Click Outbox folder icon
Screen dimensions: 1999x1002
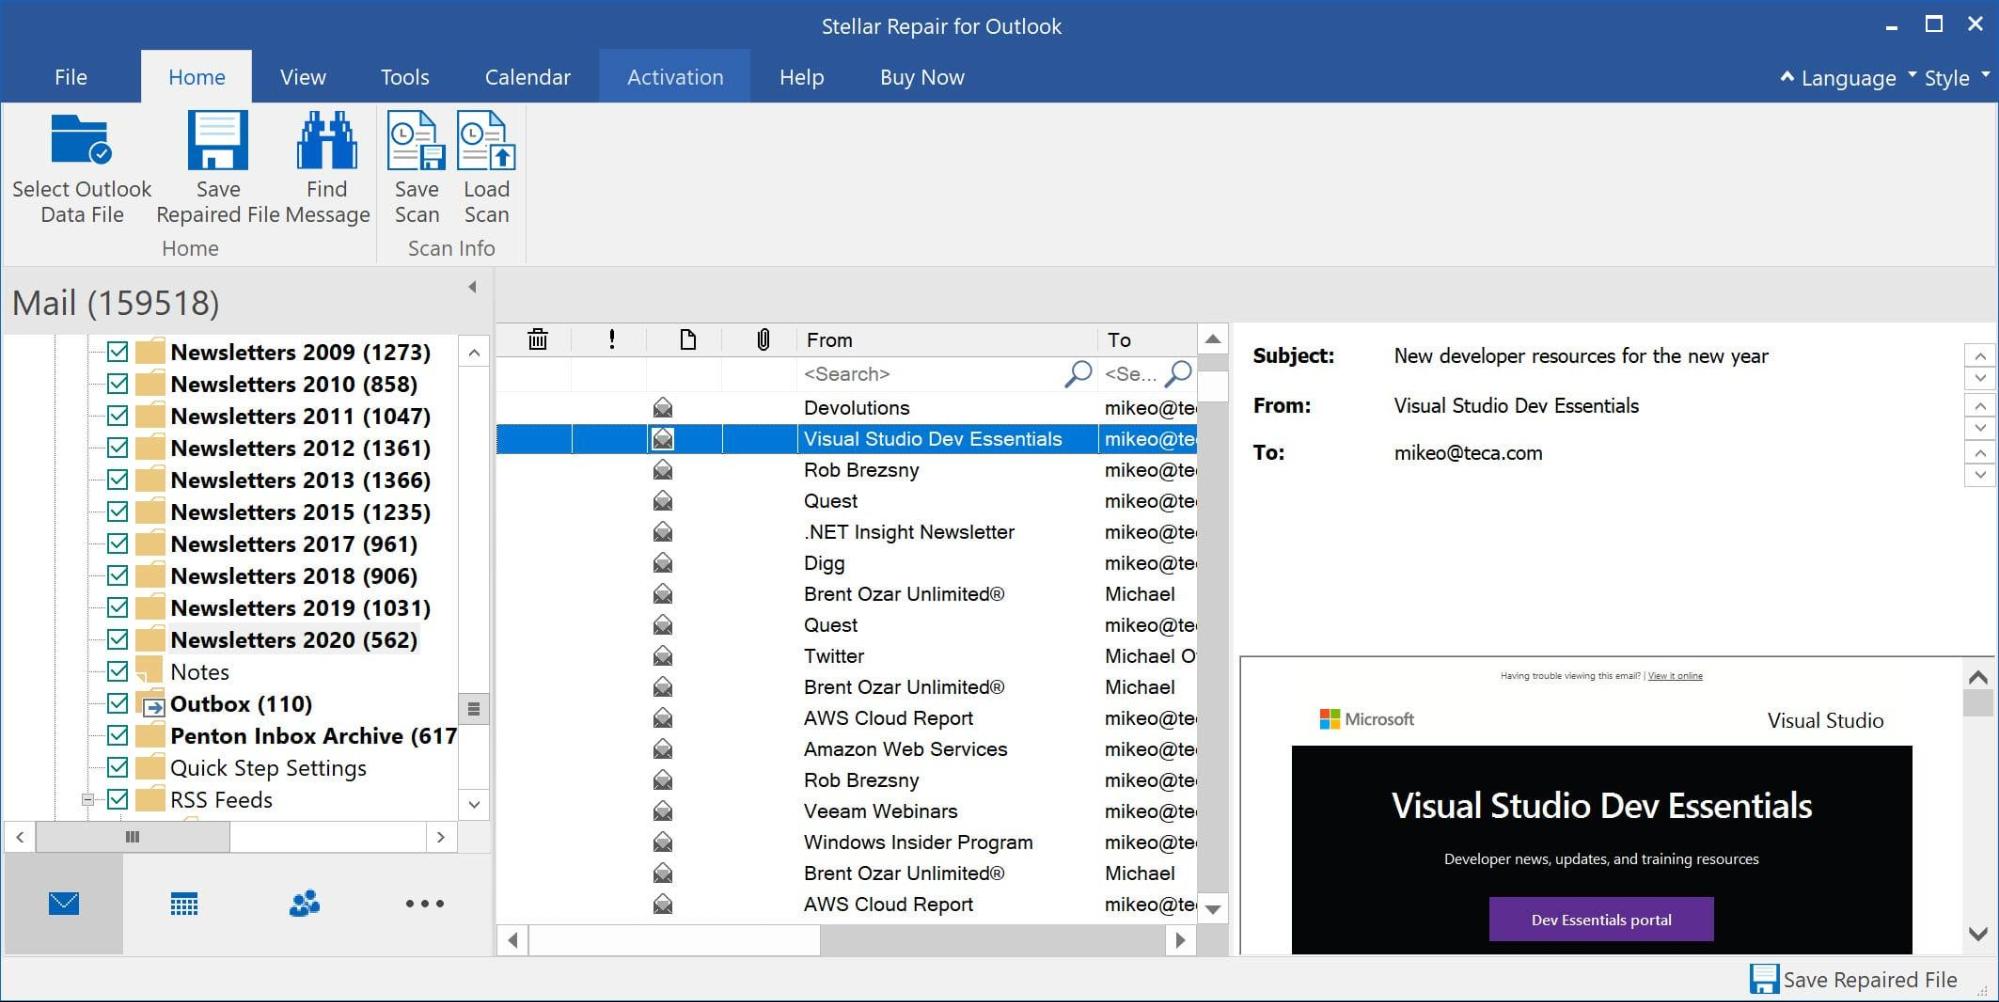151,704
